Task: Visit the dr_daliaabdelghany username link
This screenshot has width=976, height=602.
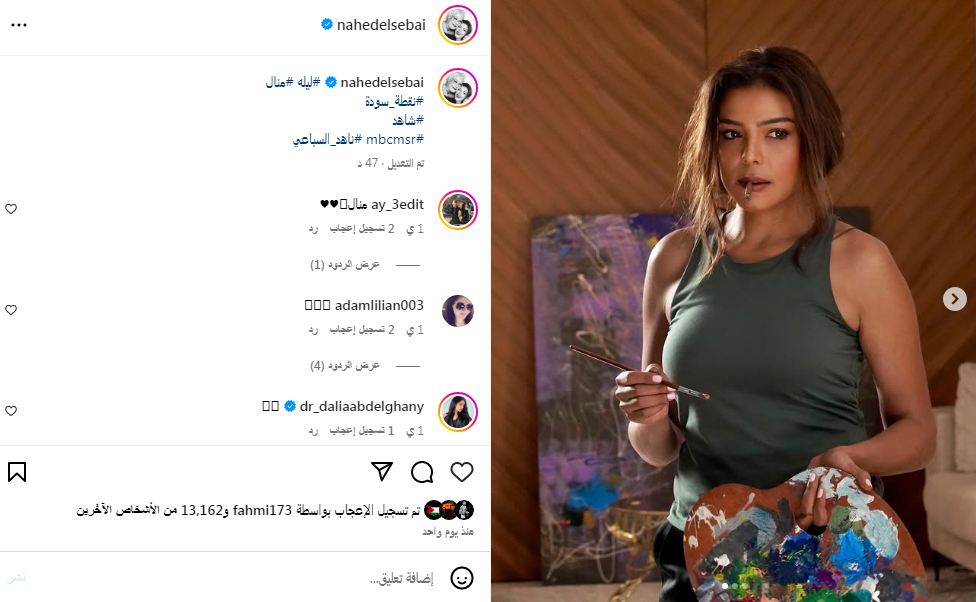Action: (362, 407)
